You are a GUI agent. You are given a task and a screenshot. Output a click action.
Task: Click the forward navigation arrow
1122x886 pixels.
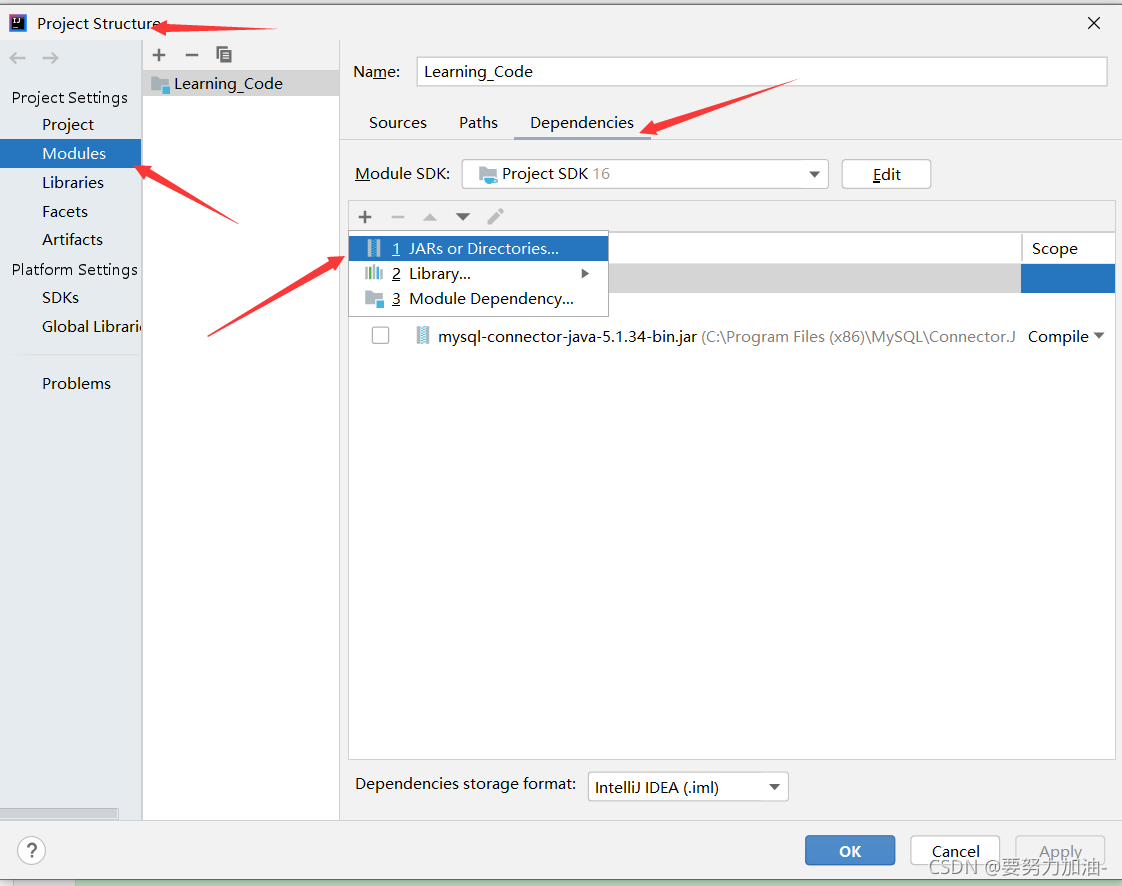(50, 58)
